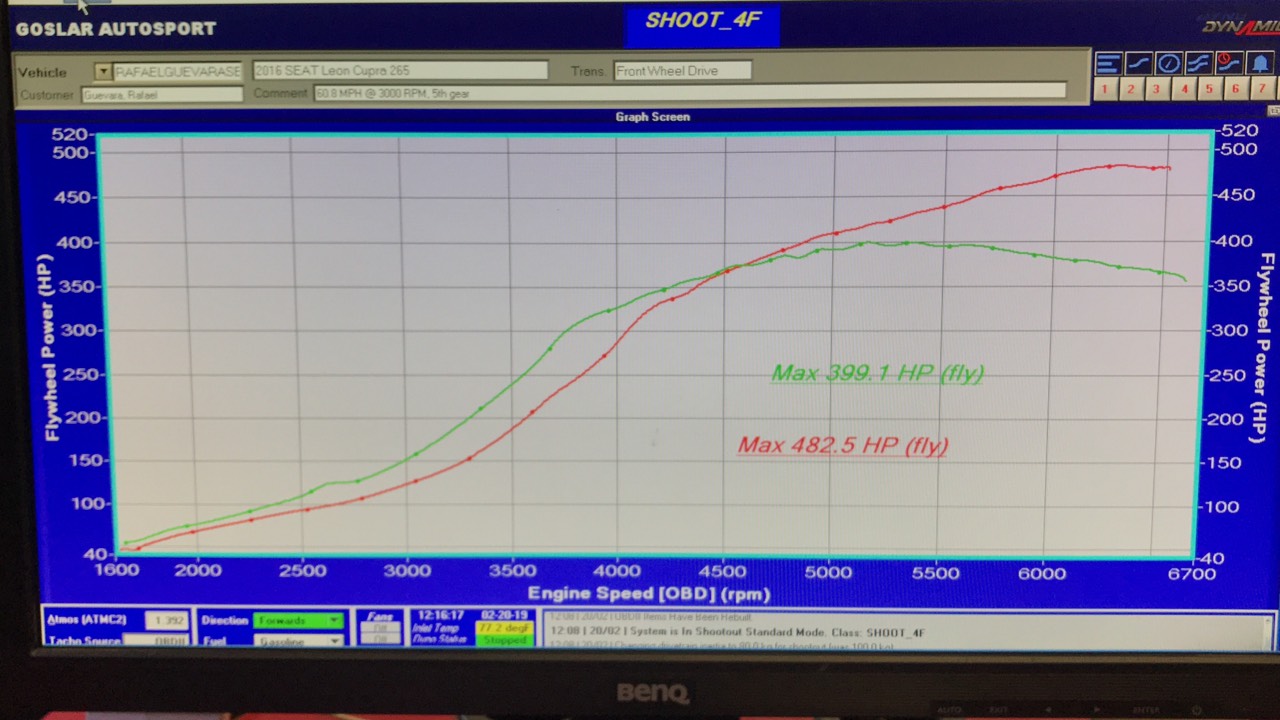Open the Fuel dropdown showing Gasoline
The width and height of the screenshot is (1280, 720).
298,640
